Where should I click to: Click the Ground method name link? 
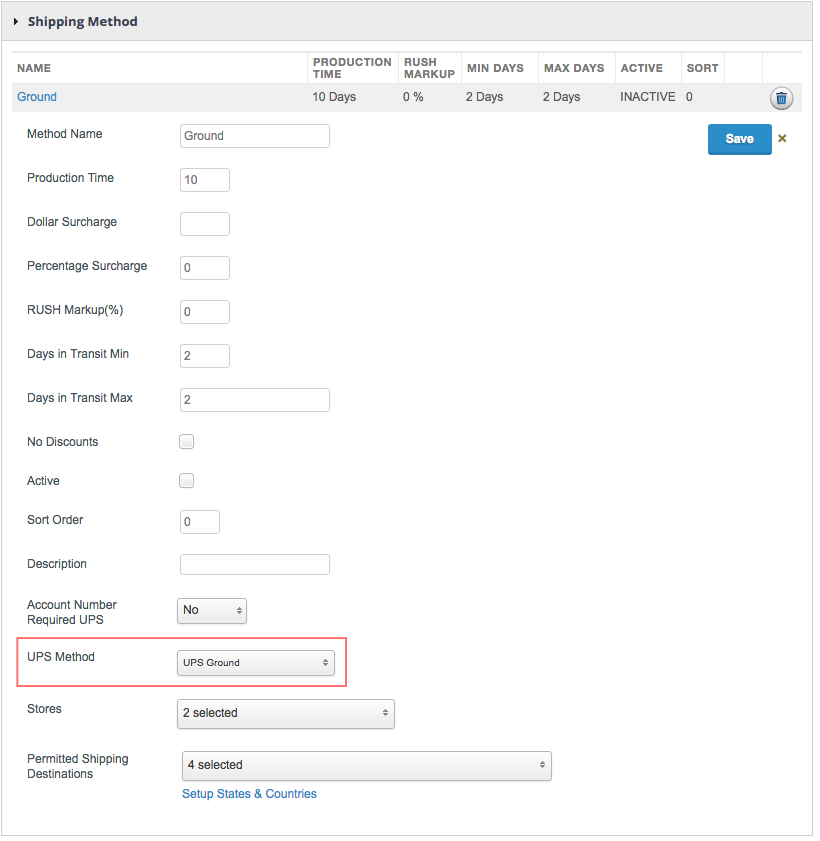37,97
